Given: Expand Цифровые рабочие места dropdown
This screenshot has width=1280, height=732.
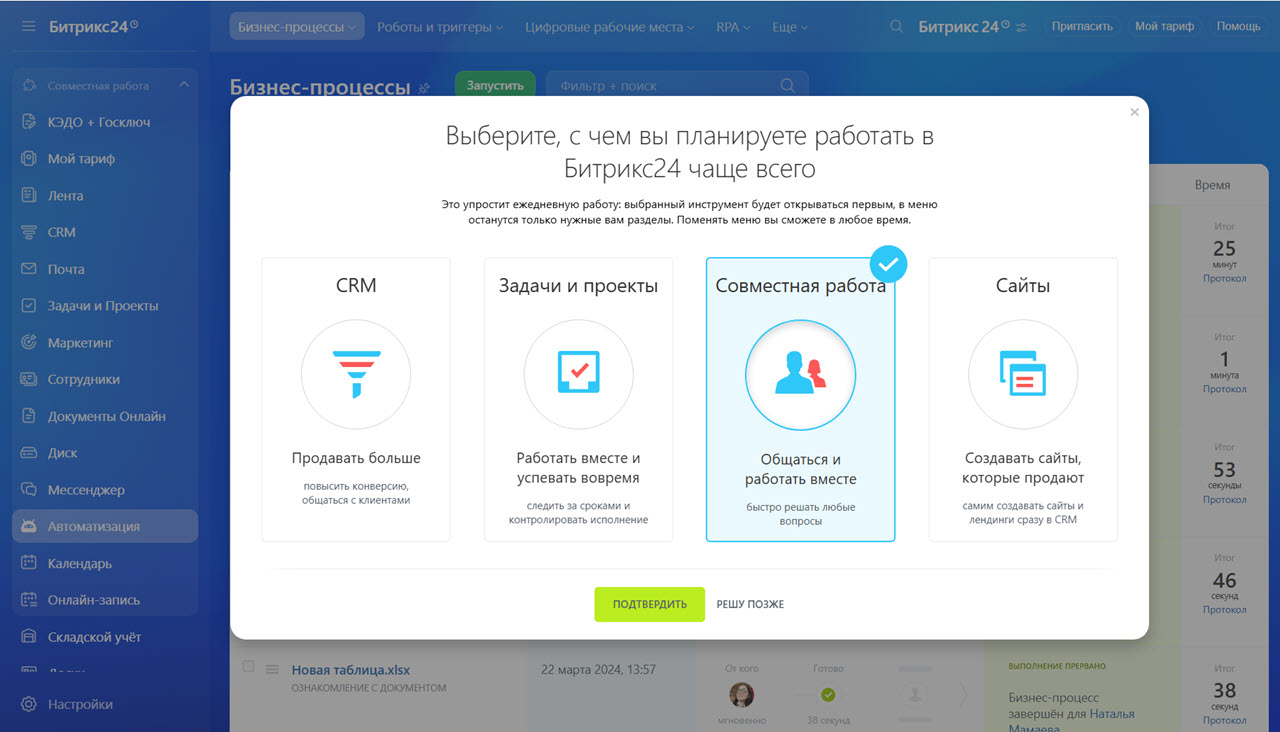Looking at the screenshot, I should (609, 27).
